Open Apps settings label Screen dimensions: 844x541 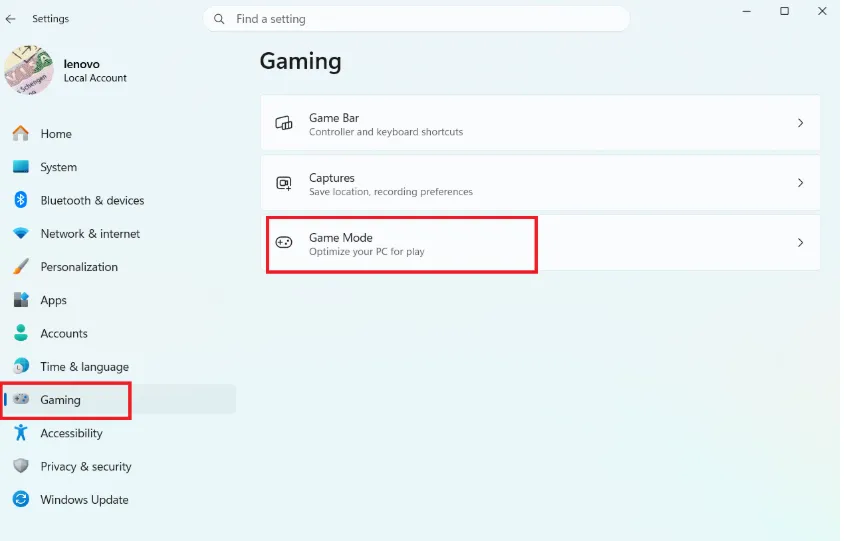(x=54, y=300)
